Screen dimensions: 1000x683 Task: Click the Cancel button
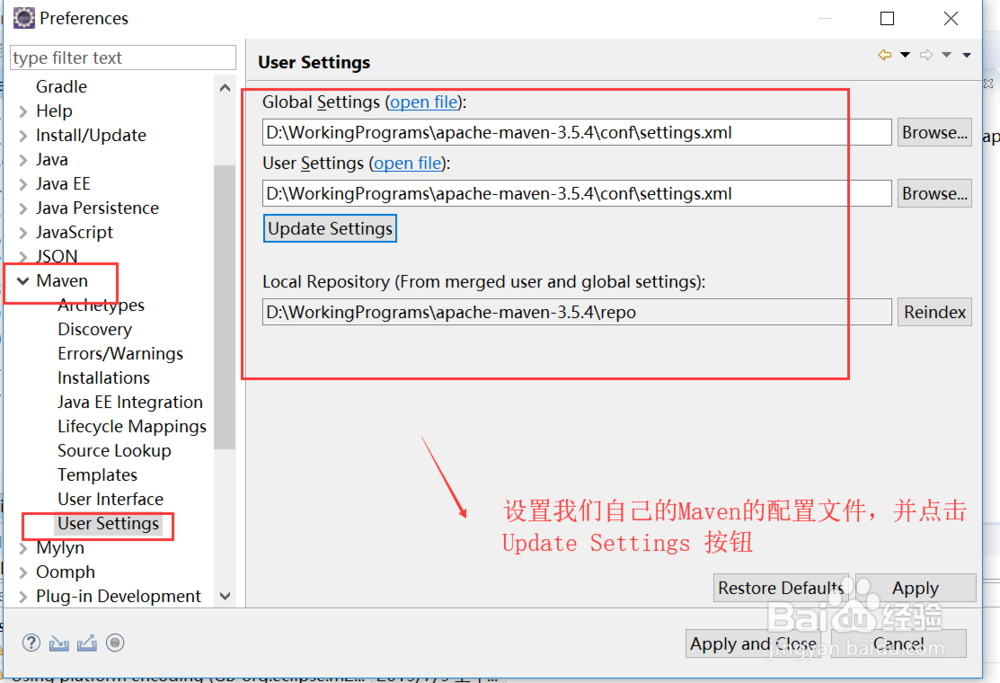pyautogui.click(x=899, y=643)
